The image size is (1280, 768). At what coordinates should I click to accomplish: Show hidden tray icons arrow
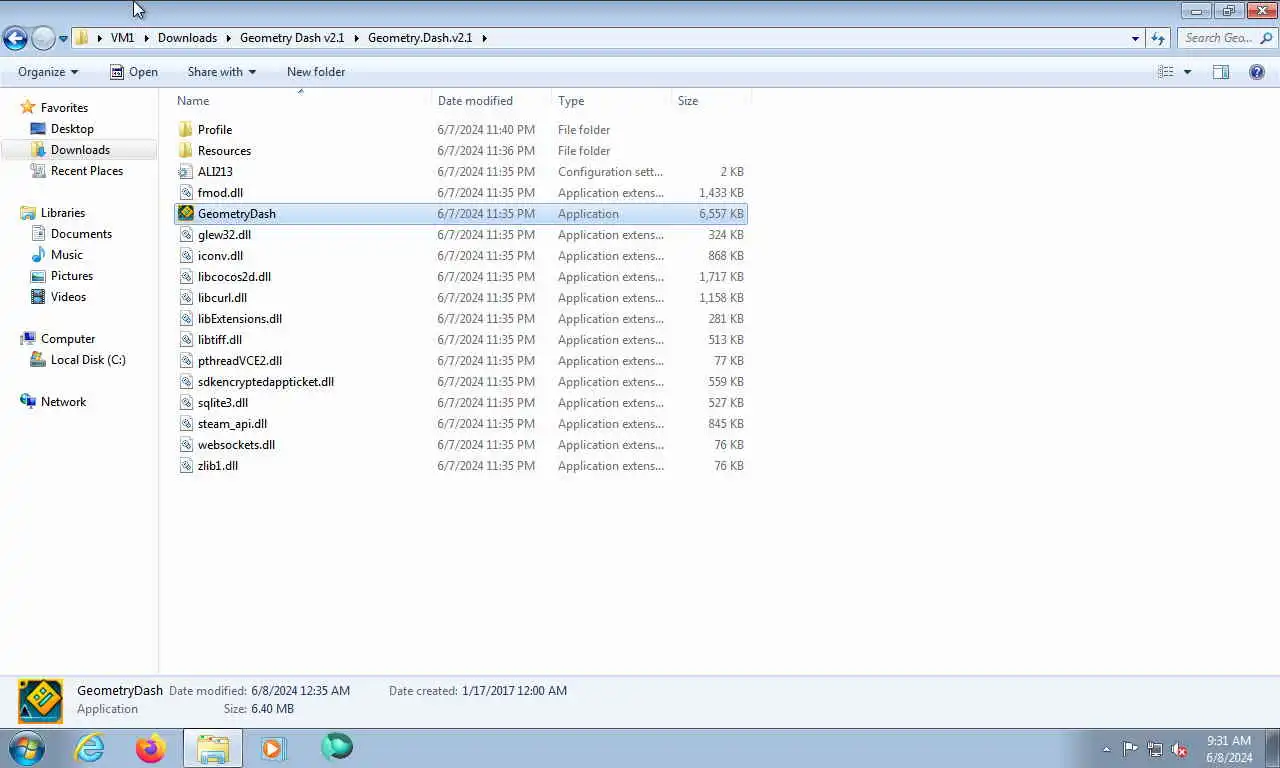click(x=1106, y=749)
